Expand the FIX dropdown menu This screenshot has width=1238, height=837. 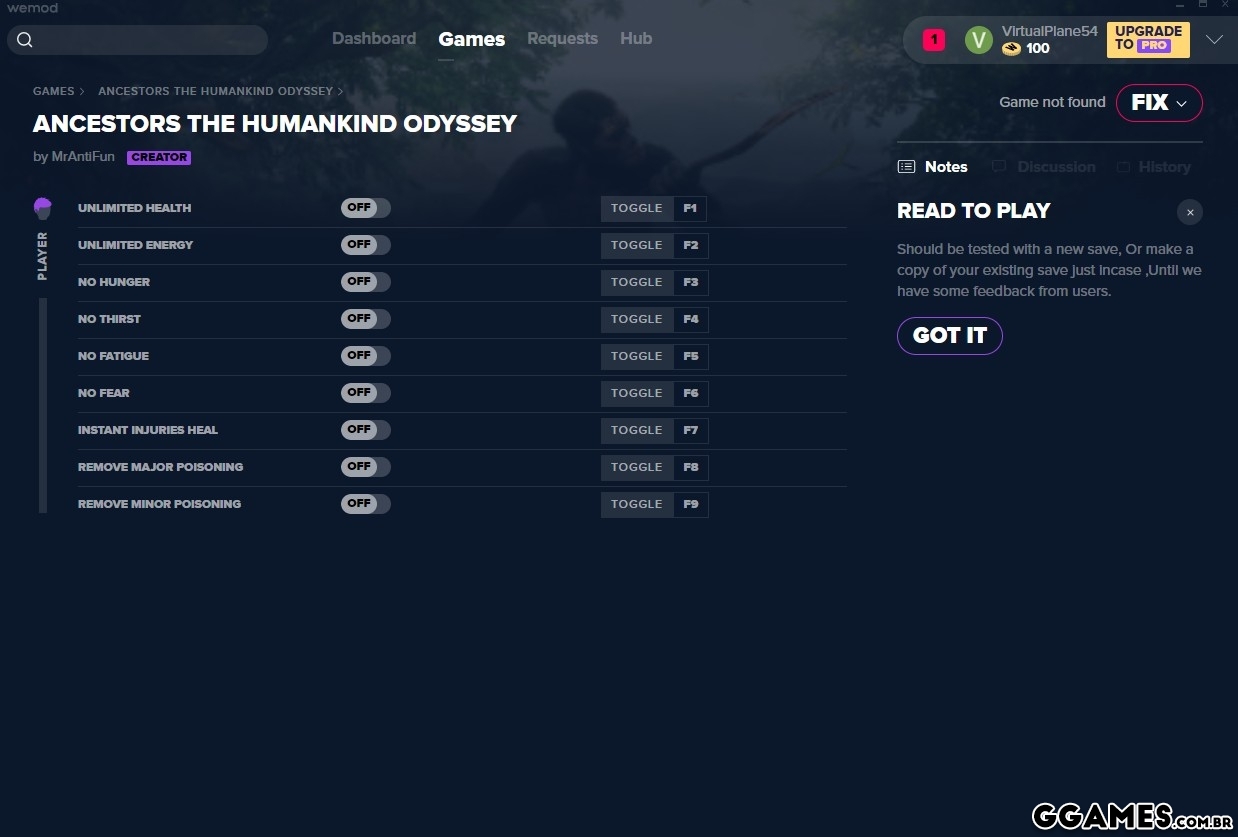point(1159,103)
